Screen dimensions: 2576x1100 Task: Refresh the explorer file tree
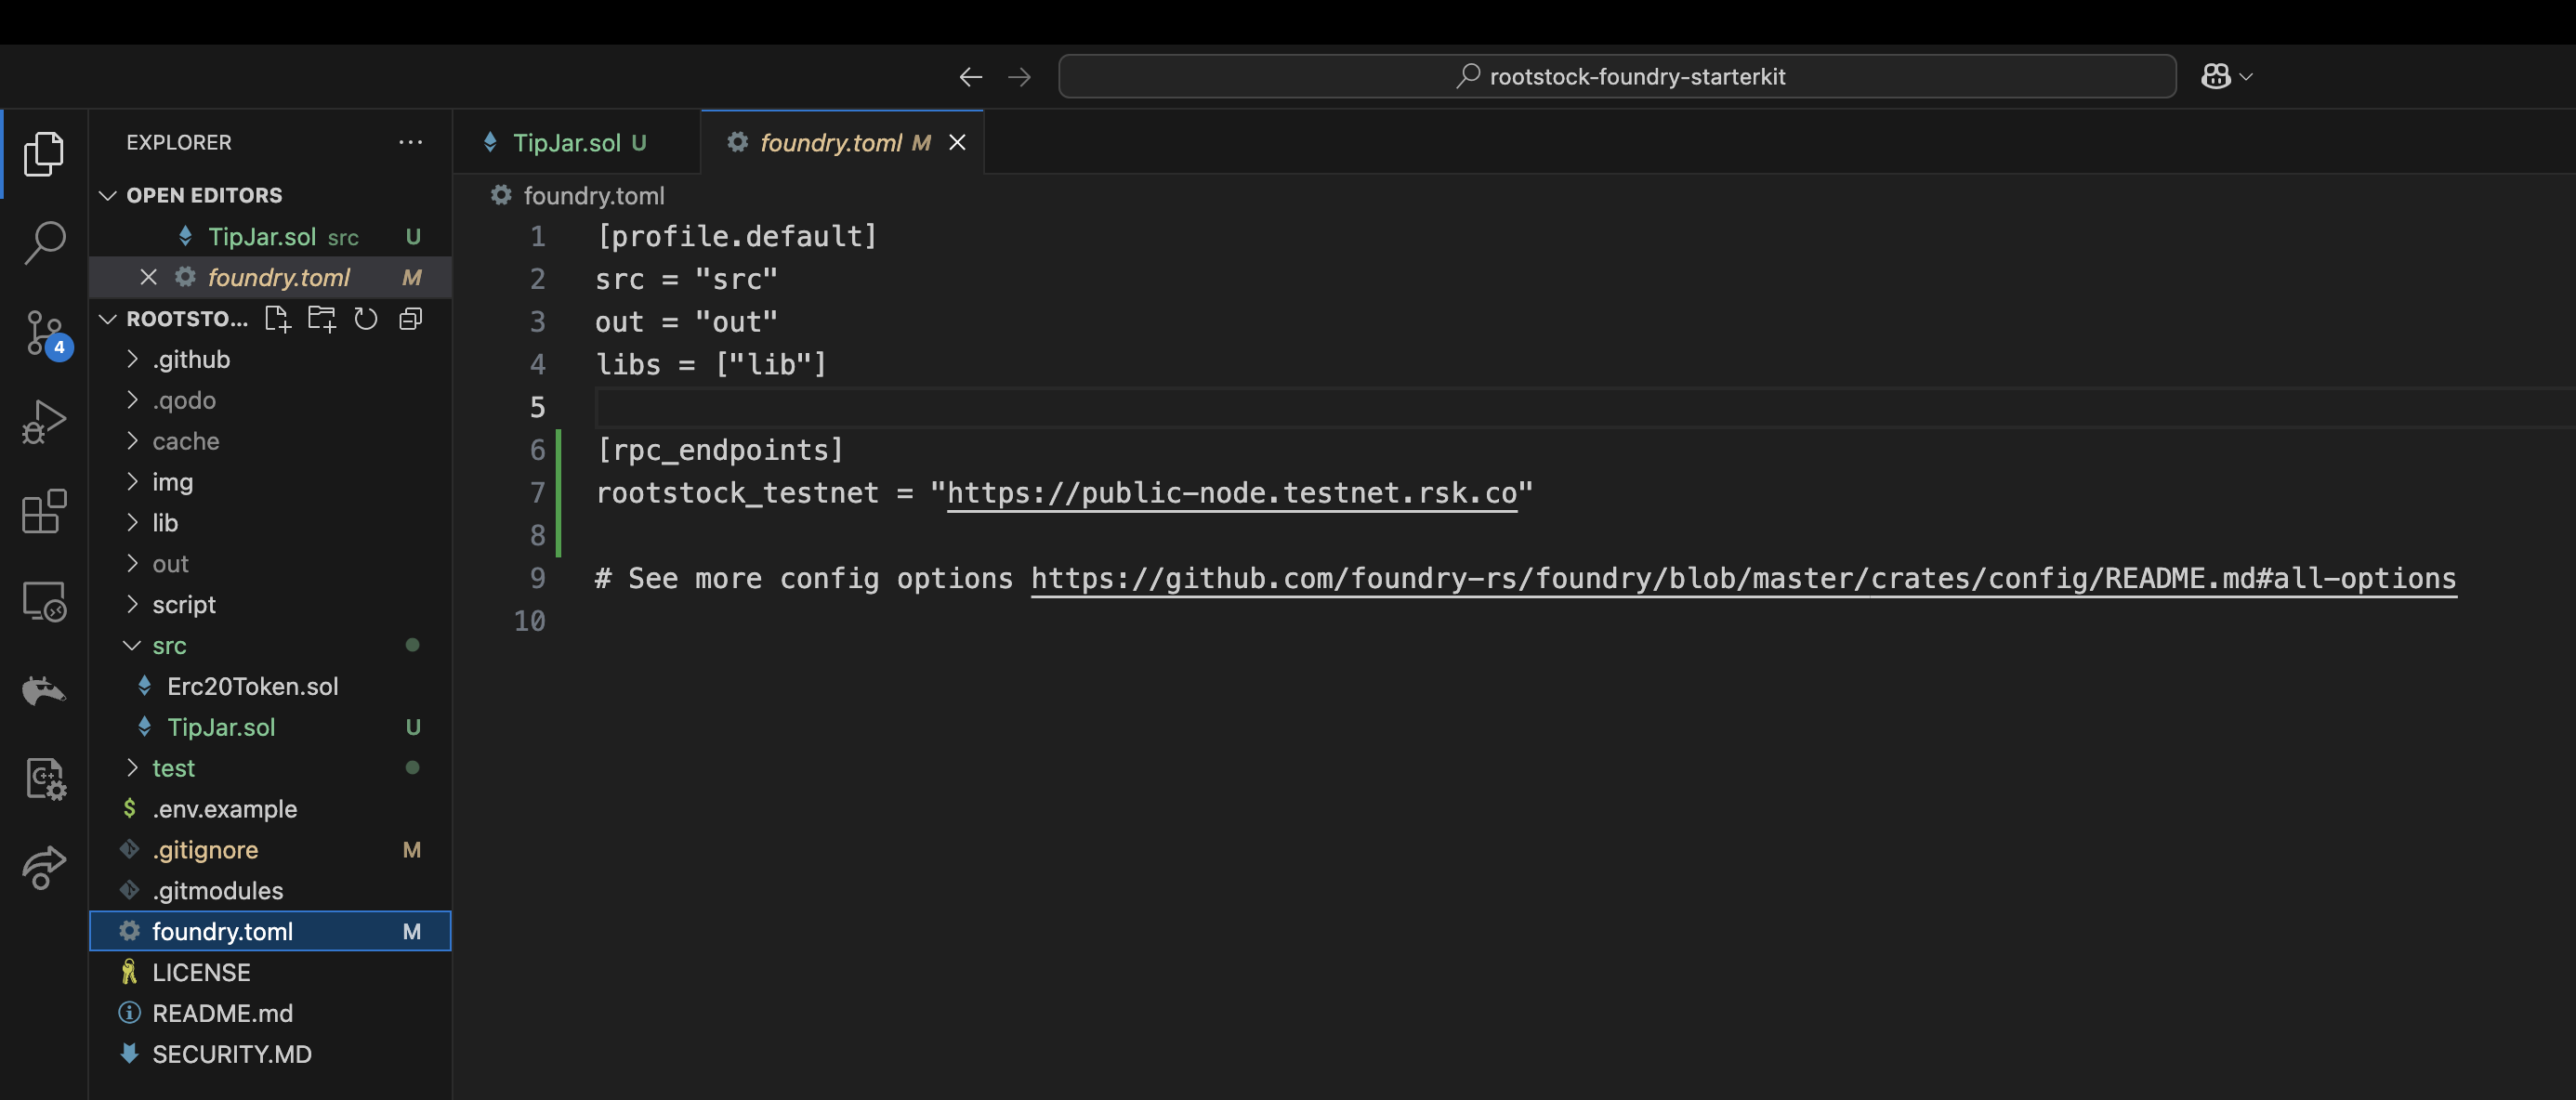pyautogui.click(x=366, y=319)
